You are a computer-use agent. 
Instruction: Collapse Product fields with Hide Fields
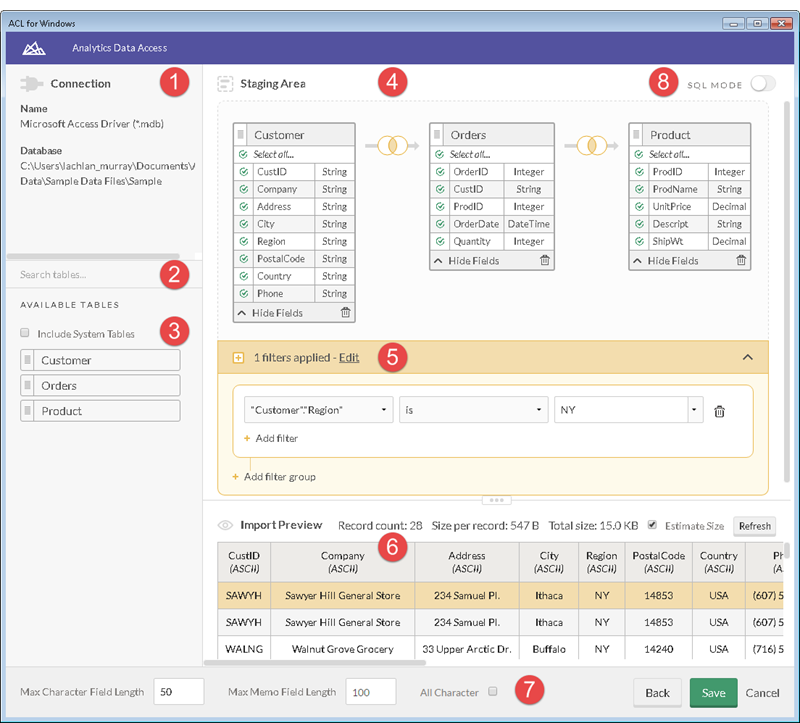point(666,261)
